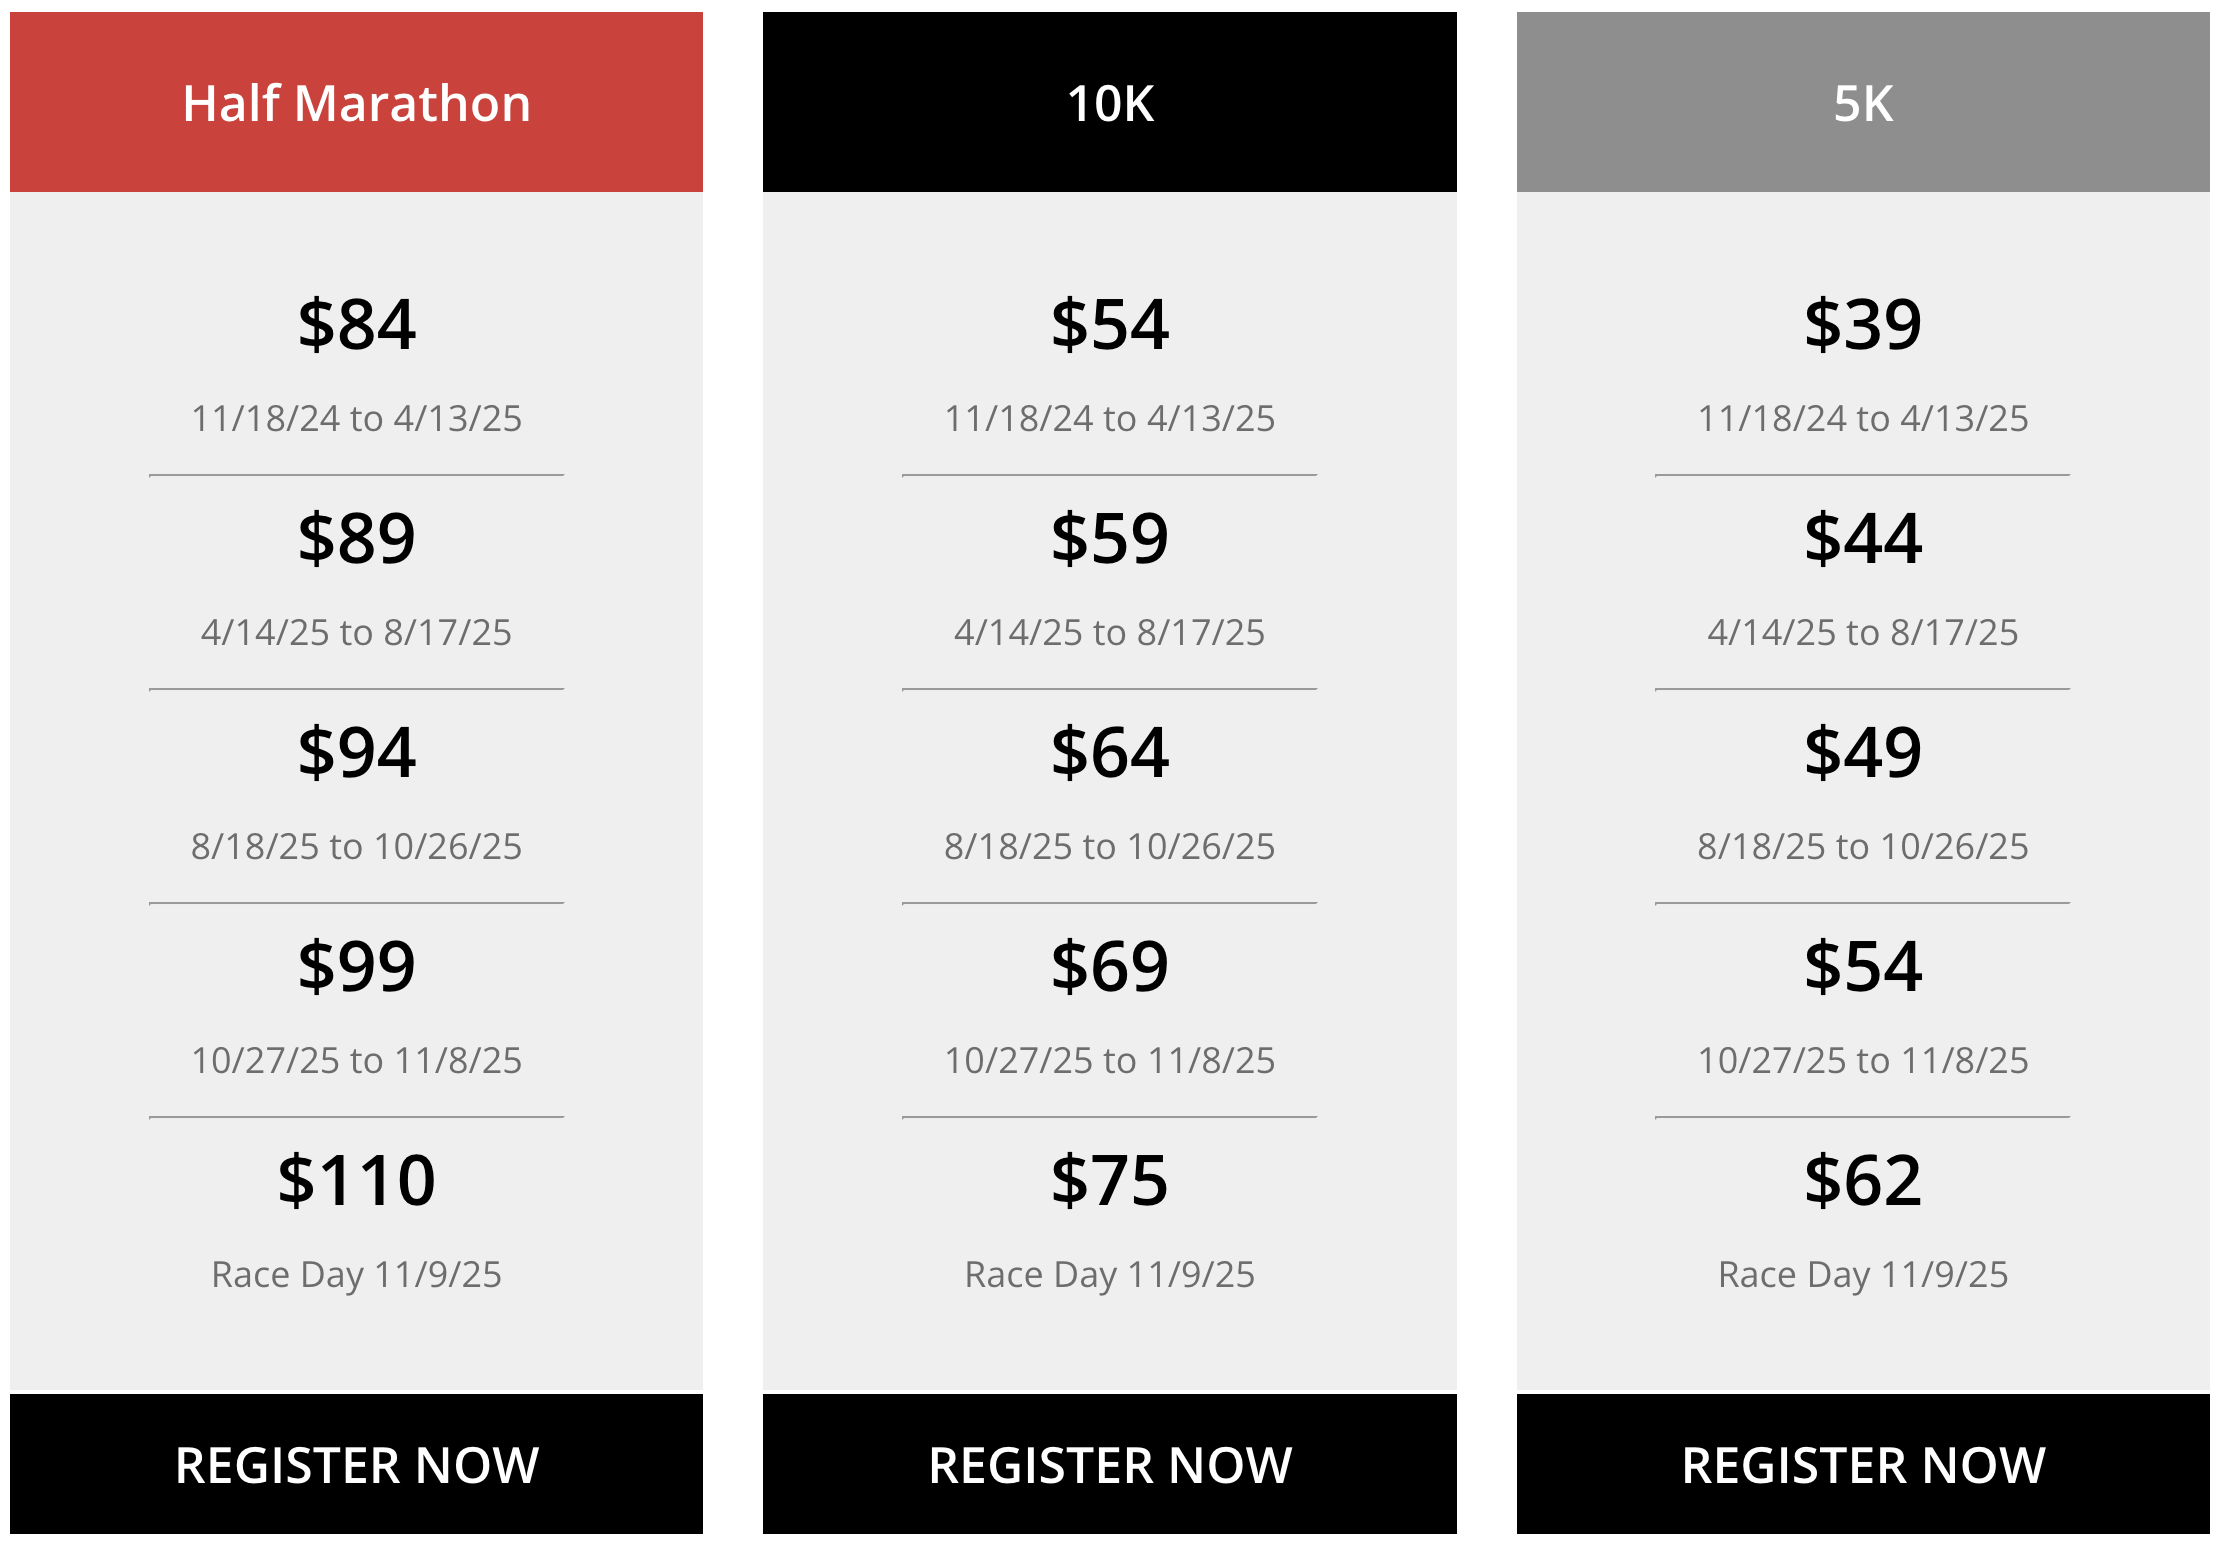Click 5K date range 10/27/25 to 11/8/25
This screenshot has width=2224, height=1548.
(1863, 1060)
